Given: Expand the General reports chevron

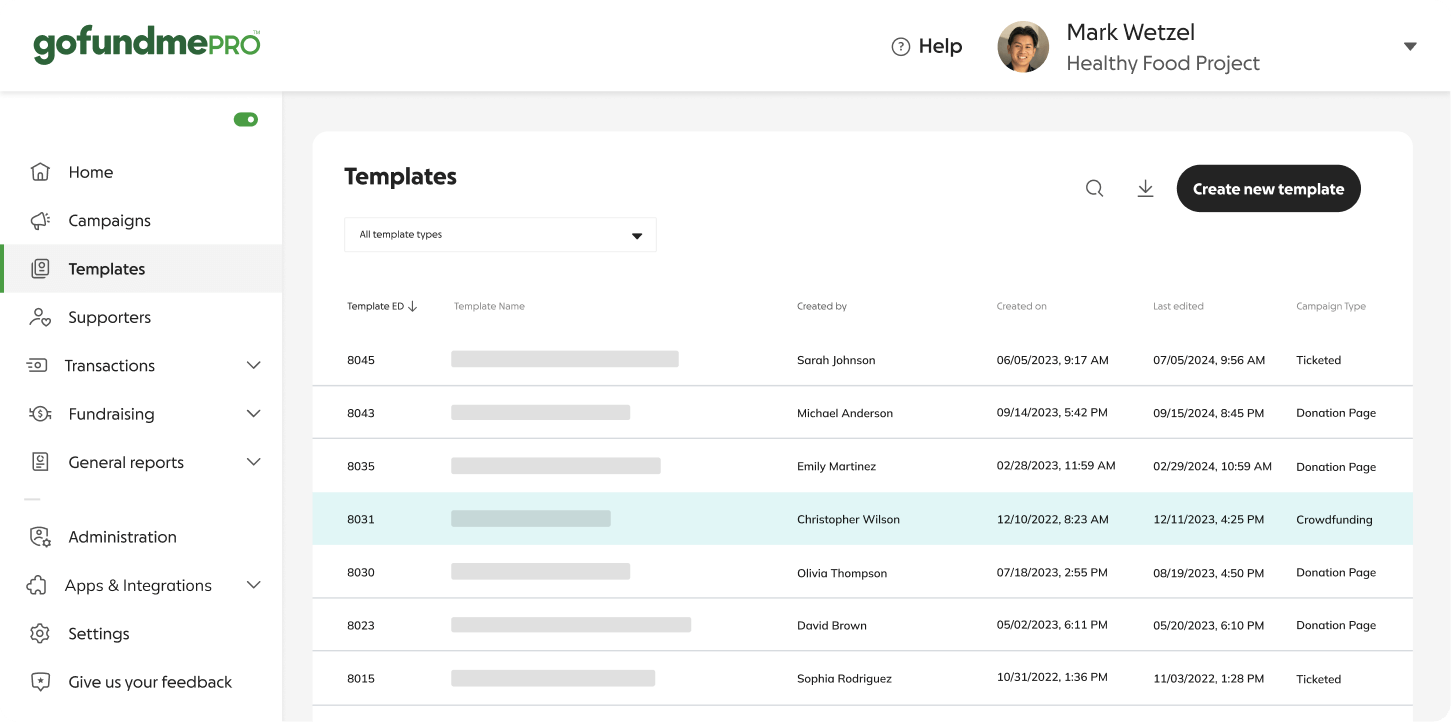Looking at the screenshot, I should click(x=254, y=462).
